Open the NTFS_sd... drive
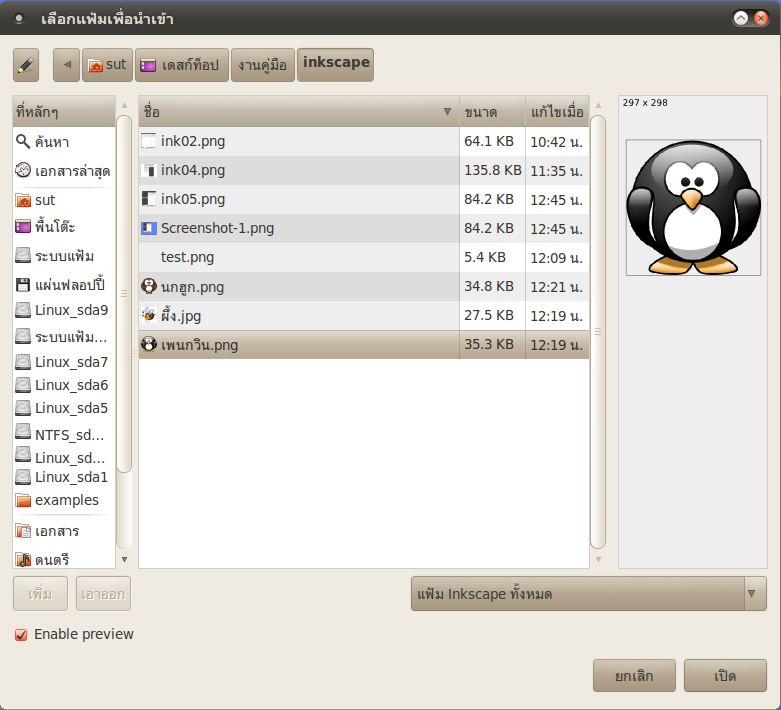This screenshot has height=710, width=781. click(64, 434)
